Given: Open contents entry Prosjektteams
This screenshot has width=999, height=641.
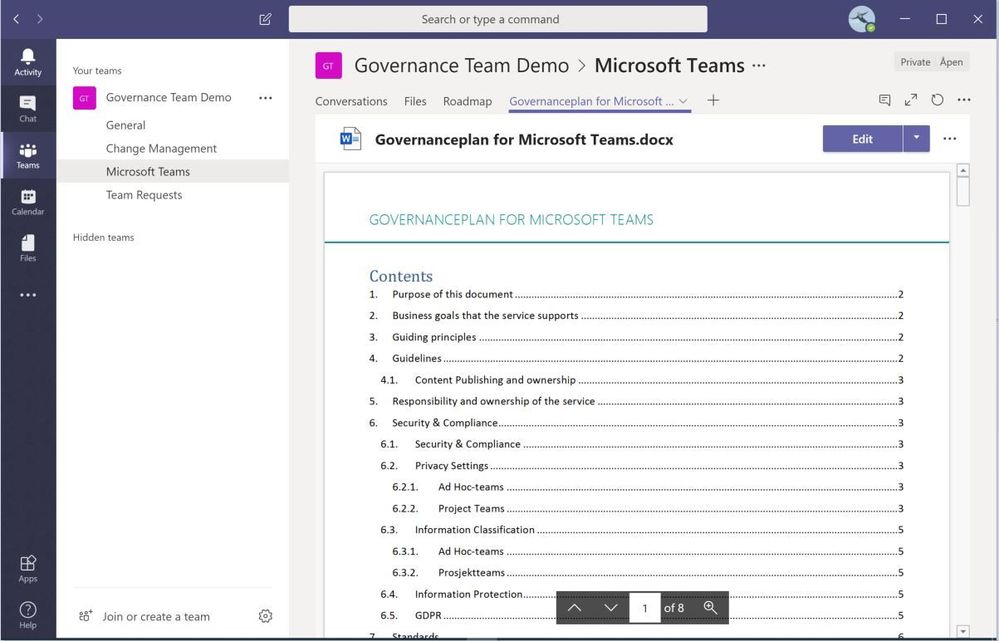Looking at the screenshot, I should 648,572.
